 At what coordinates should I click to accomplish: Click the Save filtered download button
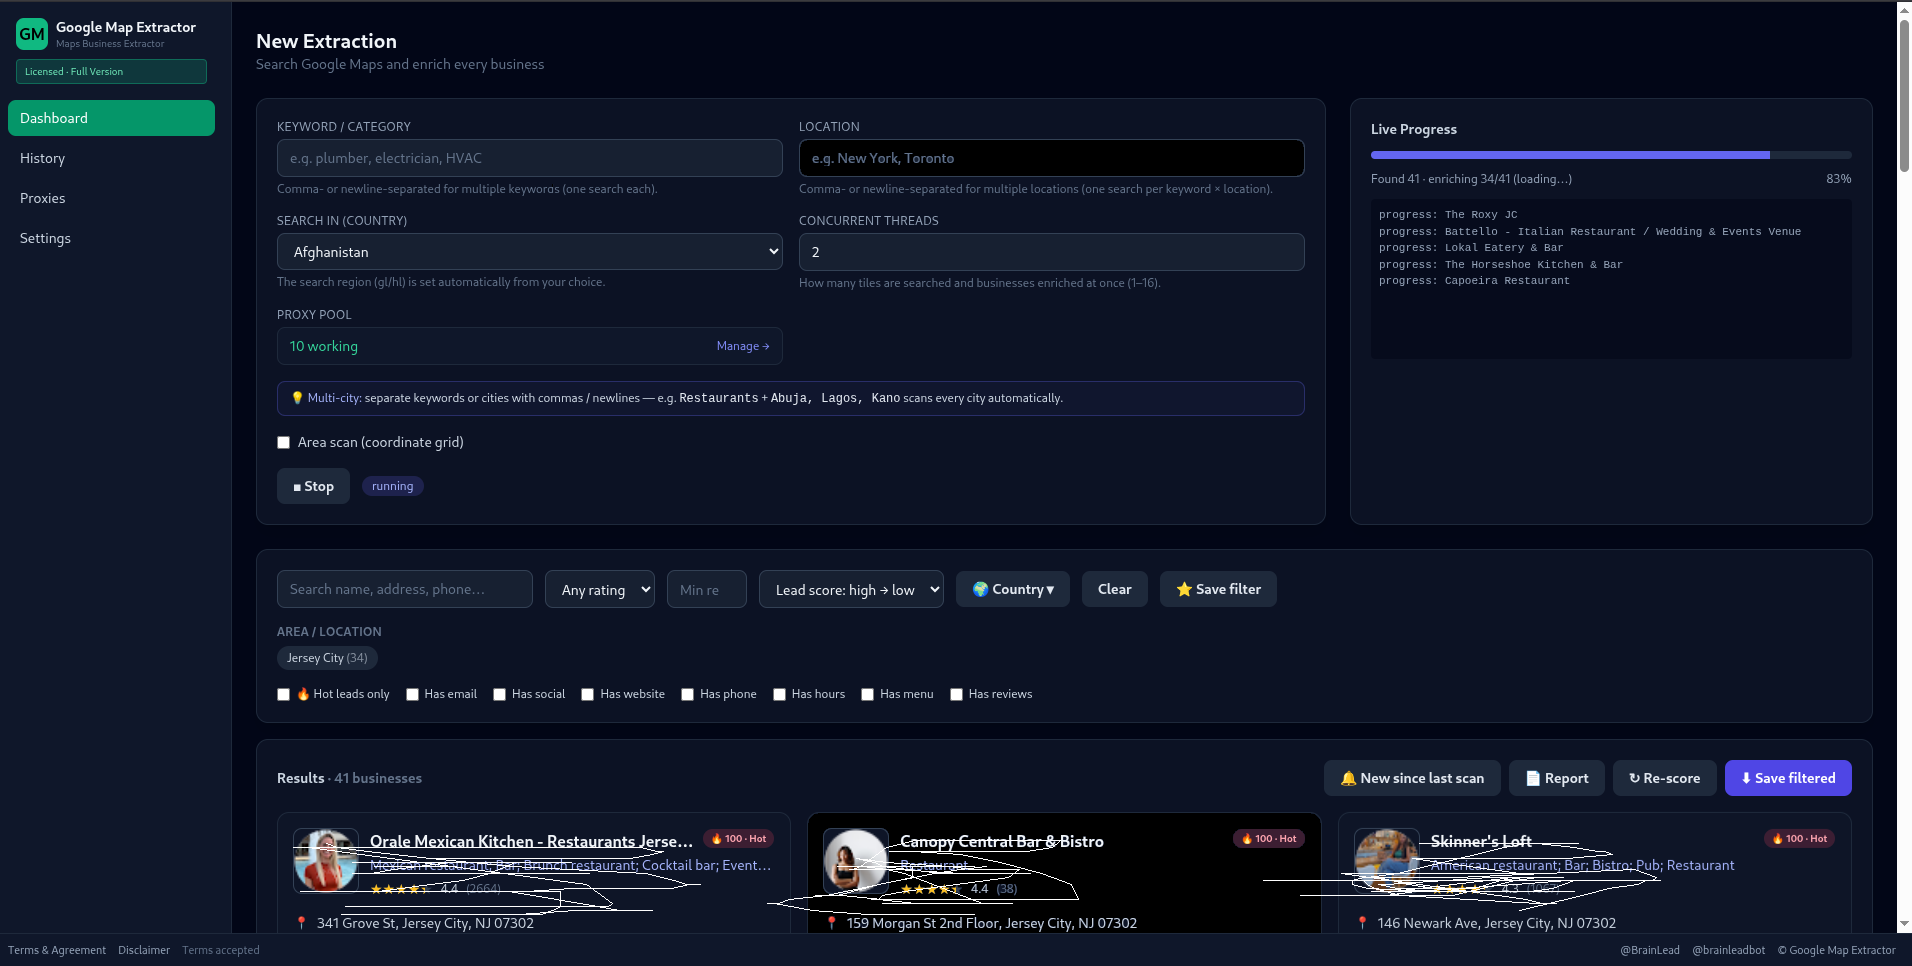point(1788,778)
